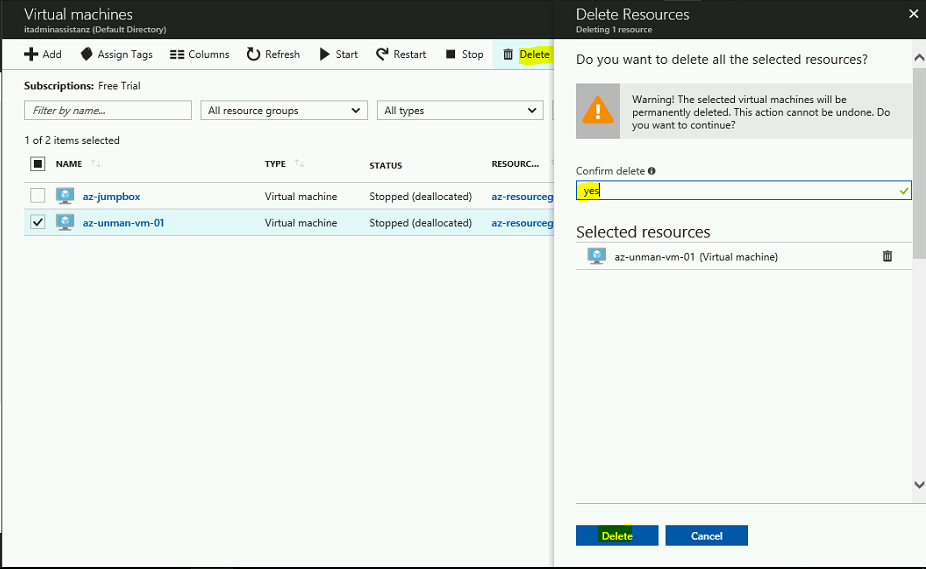
Task: Click Subscriptions: Free Trial text
Action: [82, 86]
